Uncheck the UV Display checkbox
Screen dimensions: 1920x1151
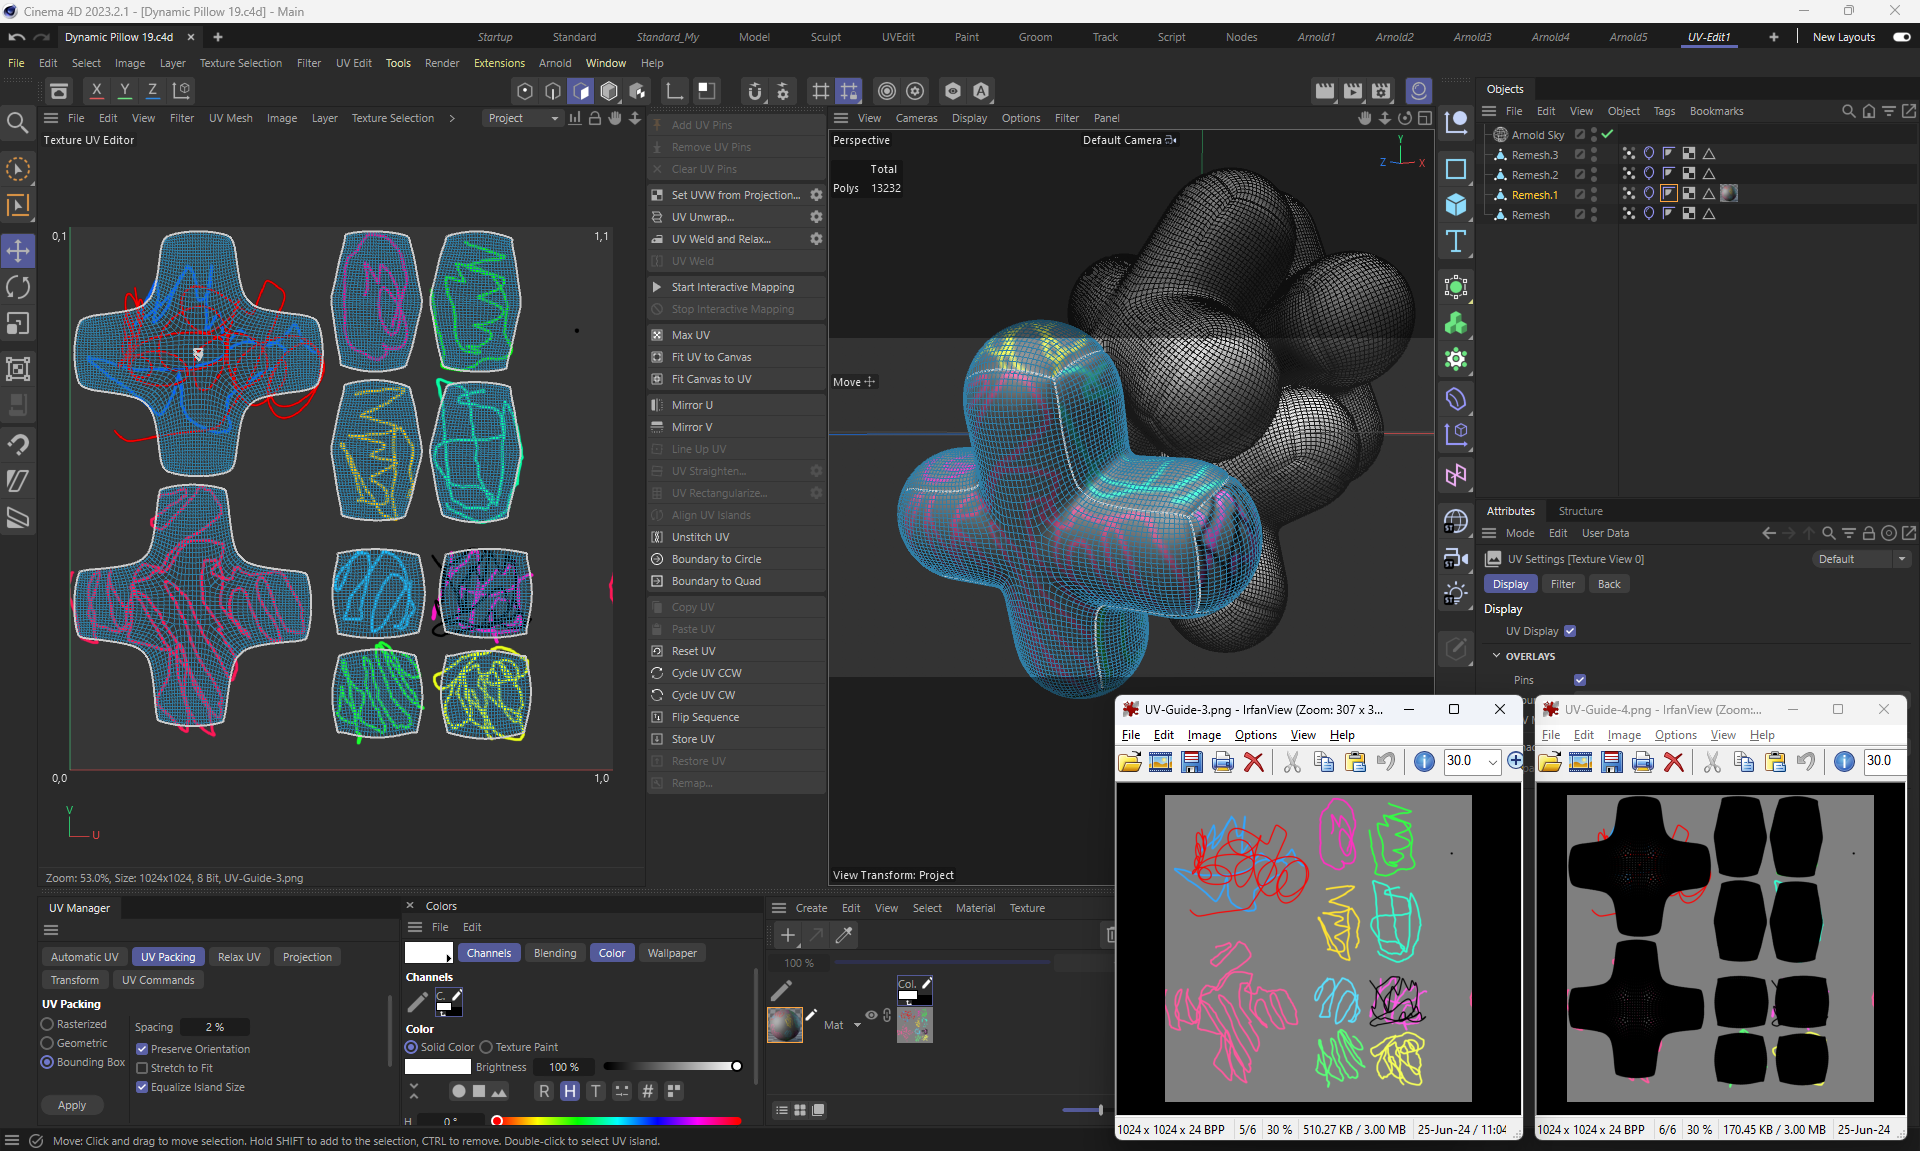click(x=1570, y=631)
